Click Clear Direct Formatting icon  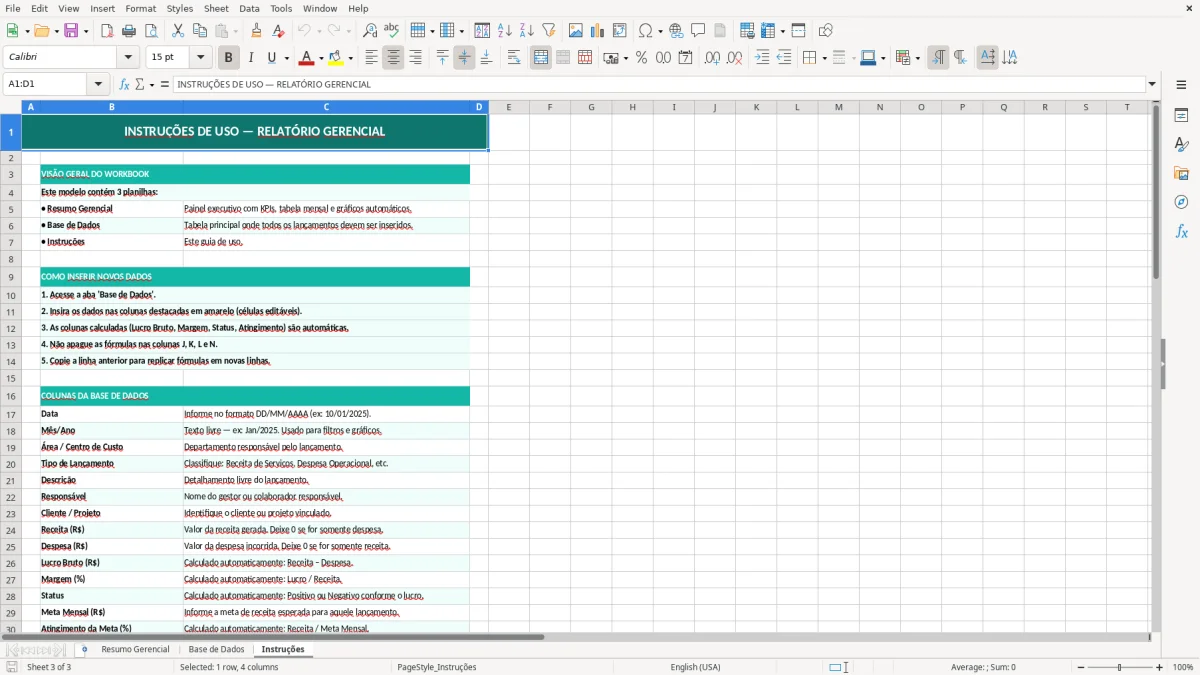(279, 31)
